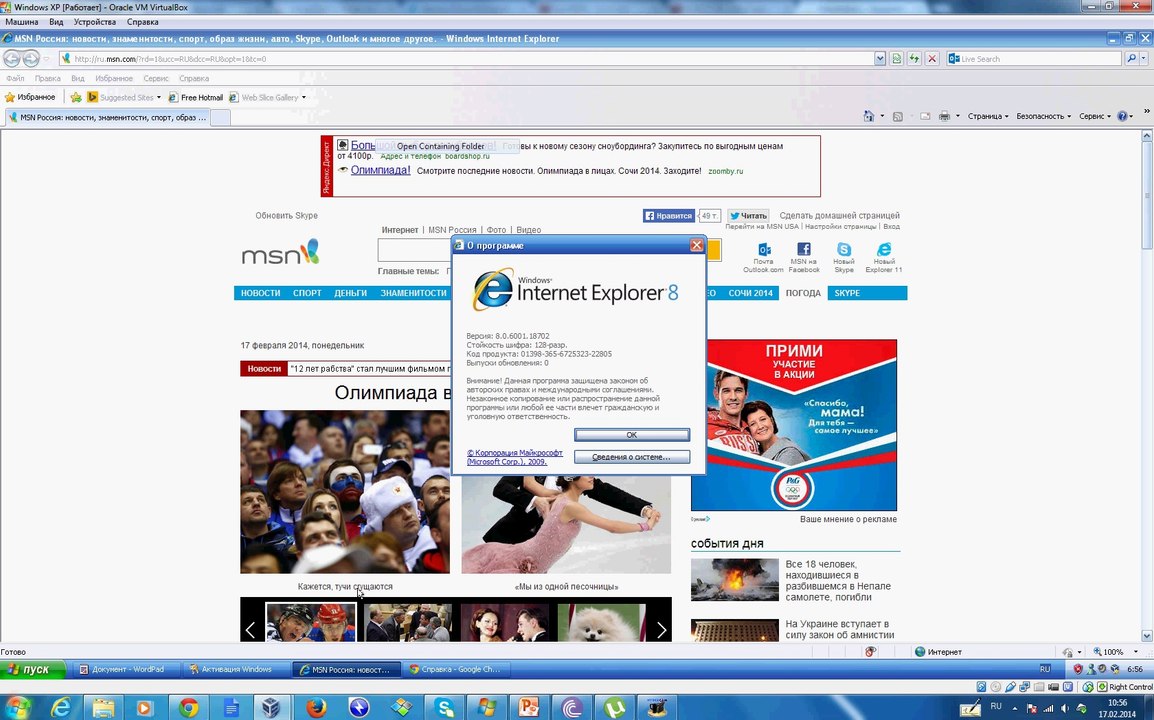
Task: Click the green refresh arrows icon
Action: click(x=914, y=59)
